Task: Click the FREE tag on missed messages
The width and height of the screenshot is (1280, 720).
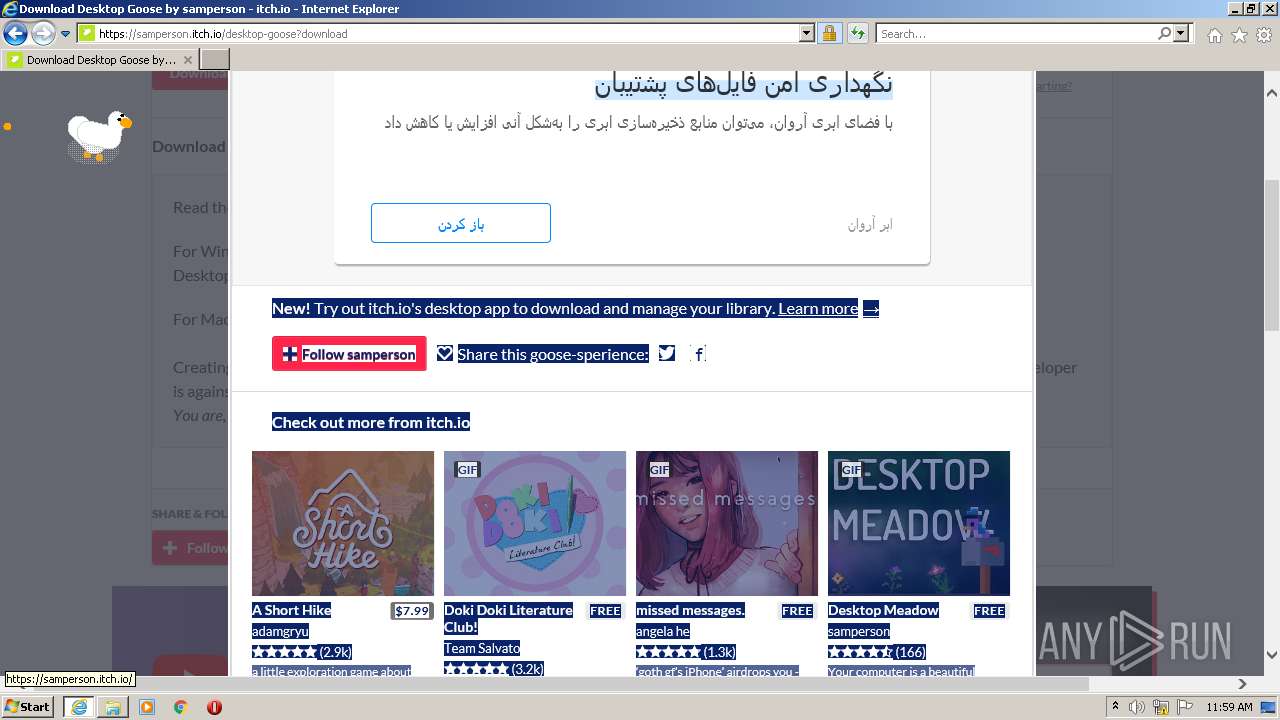Action: [x=797, y=611]
